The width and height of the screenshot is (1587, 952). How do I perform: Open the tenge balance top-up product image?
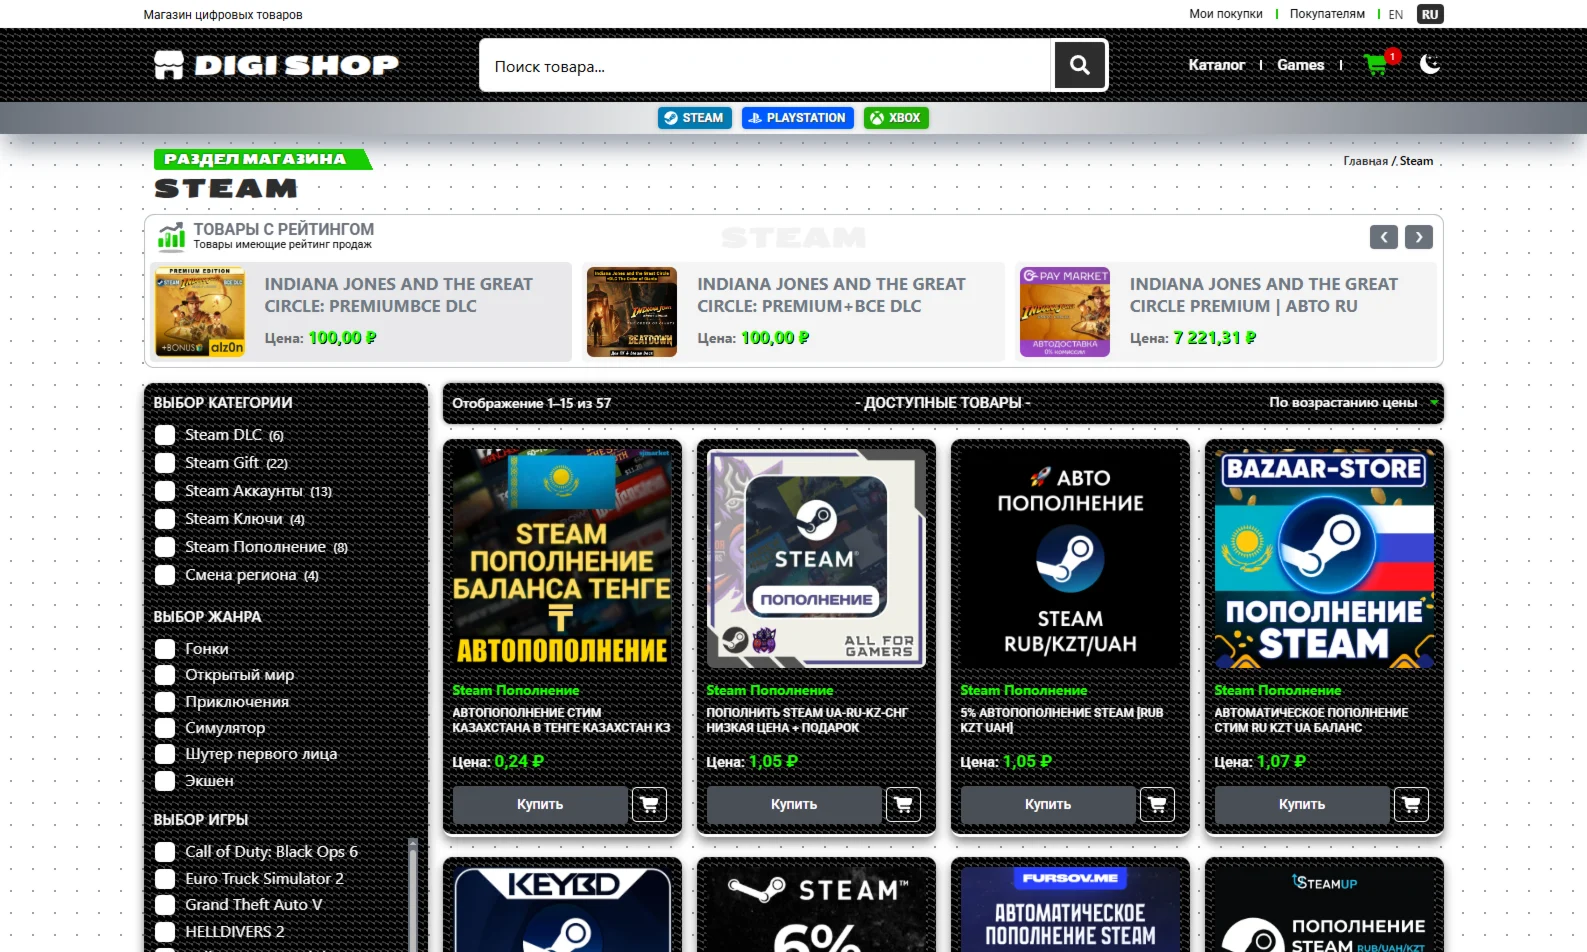point(562,558)
